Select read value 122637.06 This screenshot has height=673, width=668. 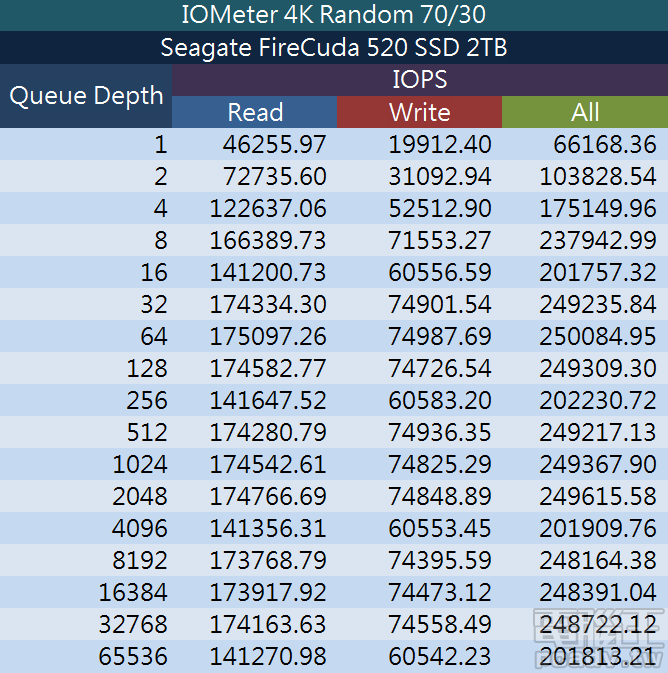pos(268,208)
